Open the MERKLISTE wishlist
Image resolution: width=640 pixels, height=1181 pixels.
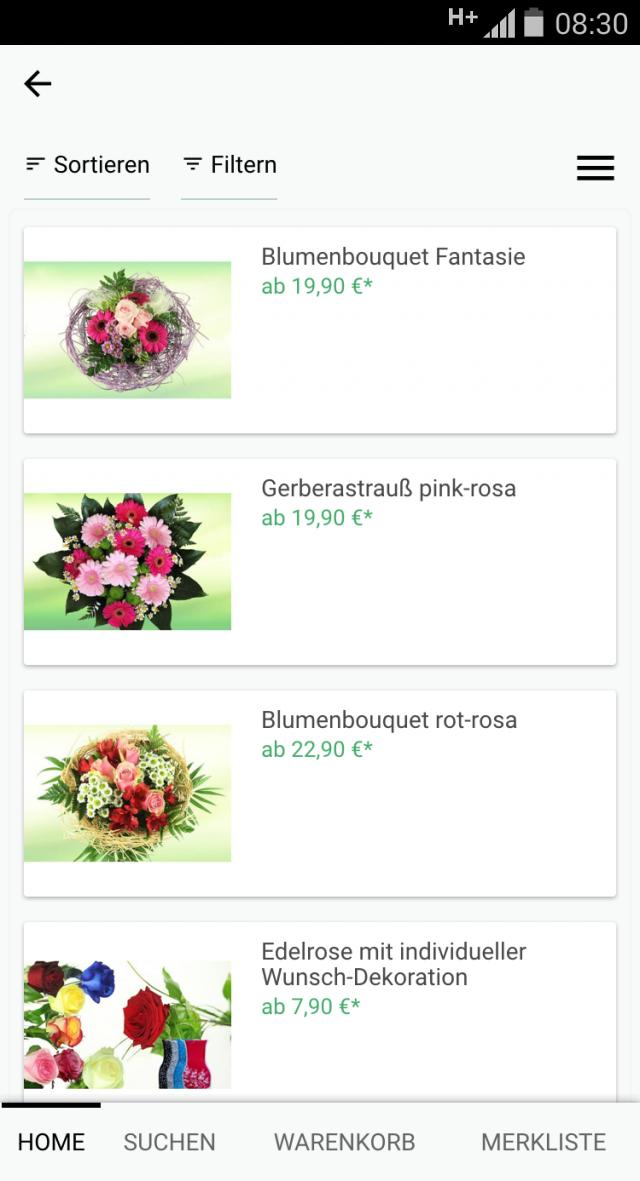click(543, 1141)
